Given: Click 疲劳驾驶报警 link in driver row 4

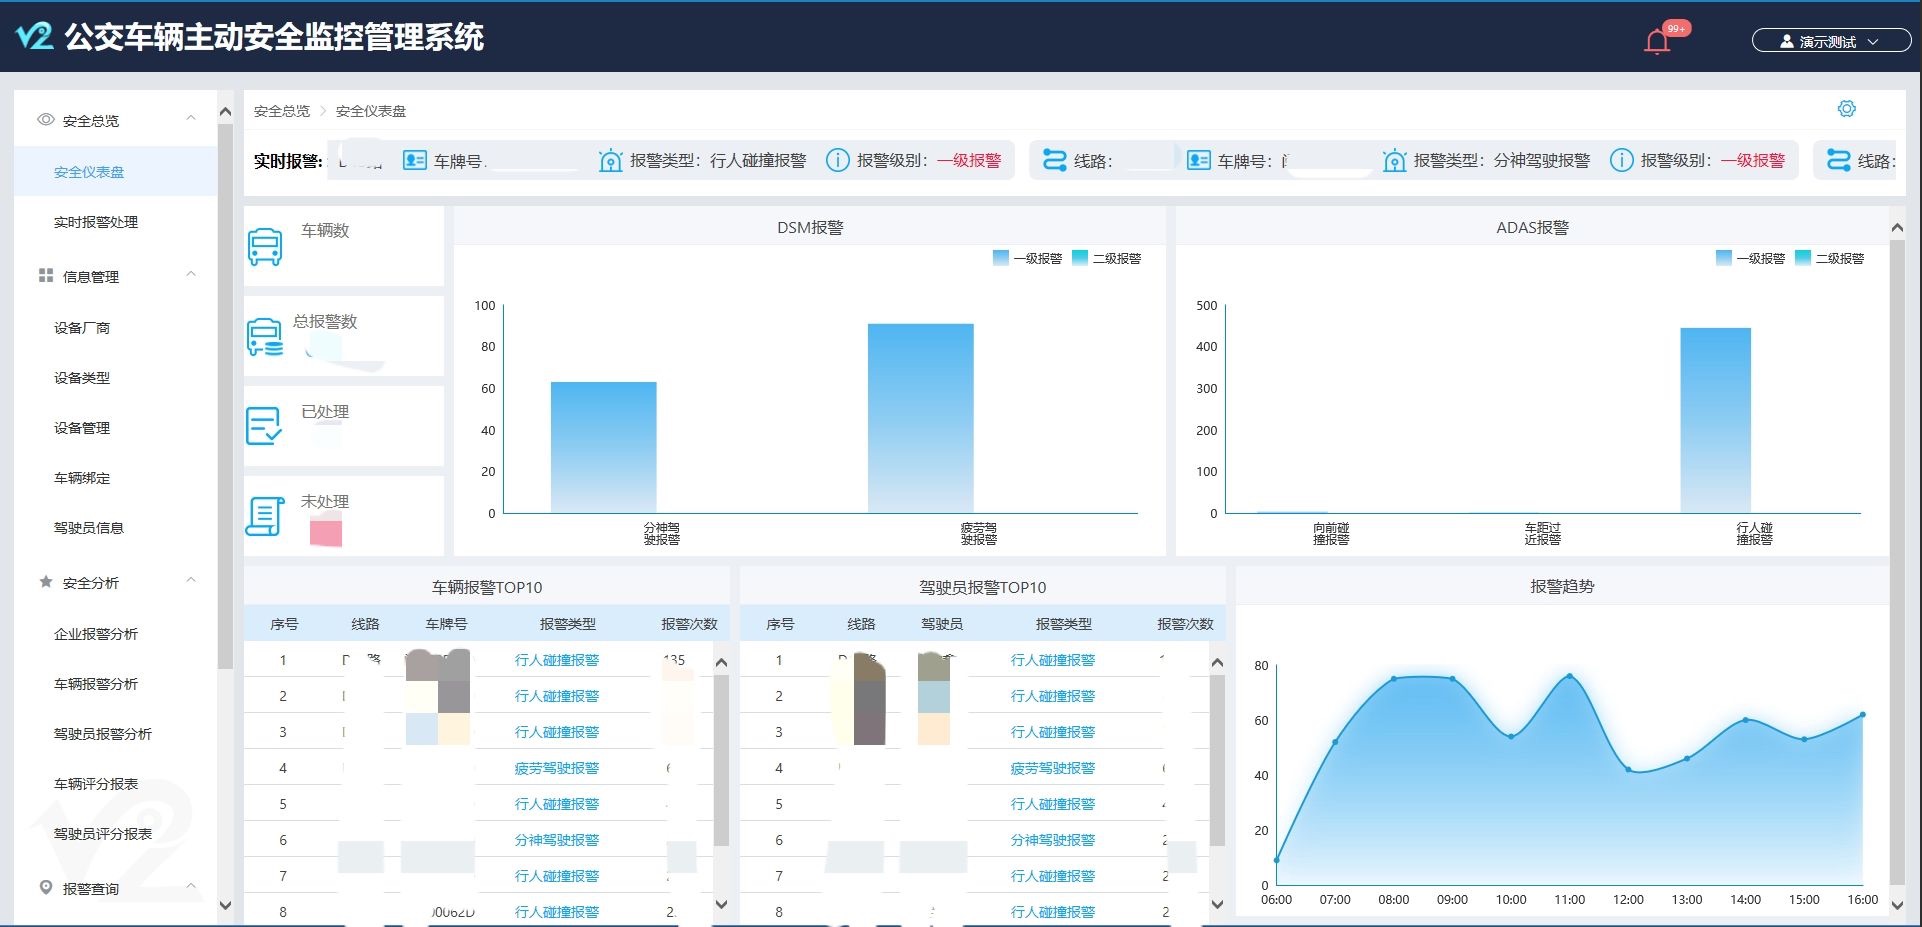Looking at the screenshot, I should 1052,768.
